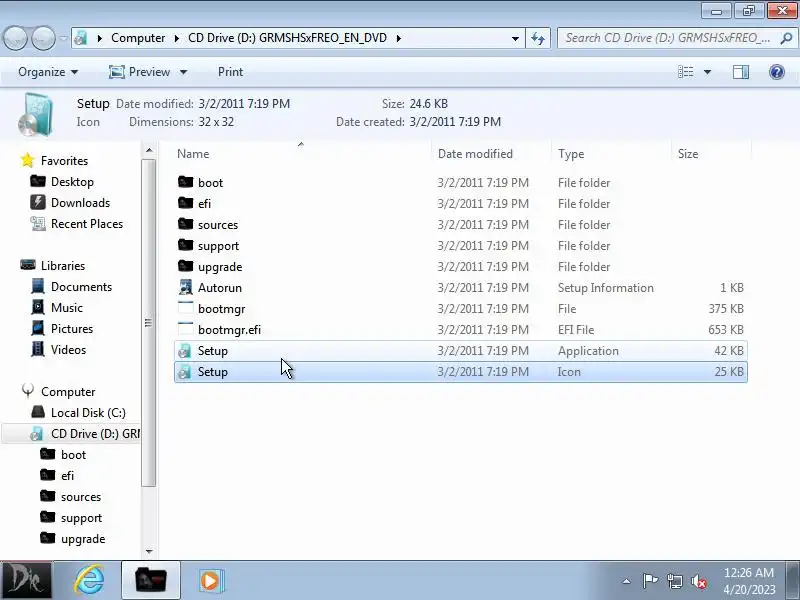Image resolution: width=800 pixels, height=600 pixels.
Task: Select the efi folder icon in file list
Action: point(186,203)
